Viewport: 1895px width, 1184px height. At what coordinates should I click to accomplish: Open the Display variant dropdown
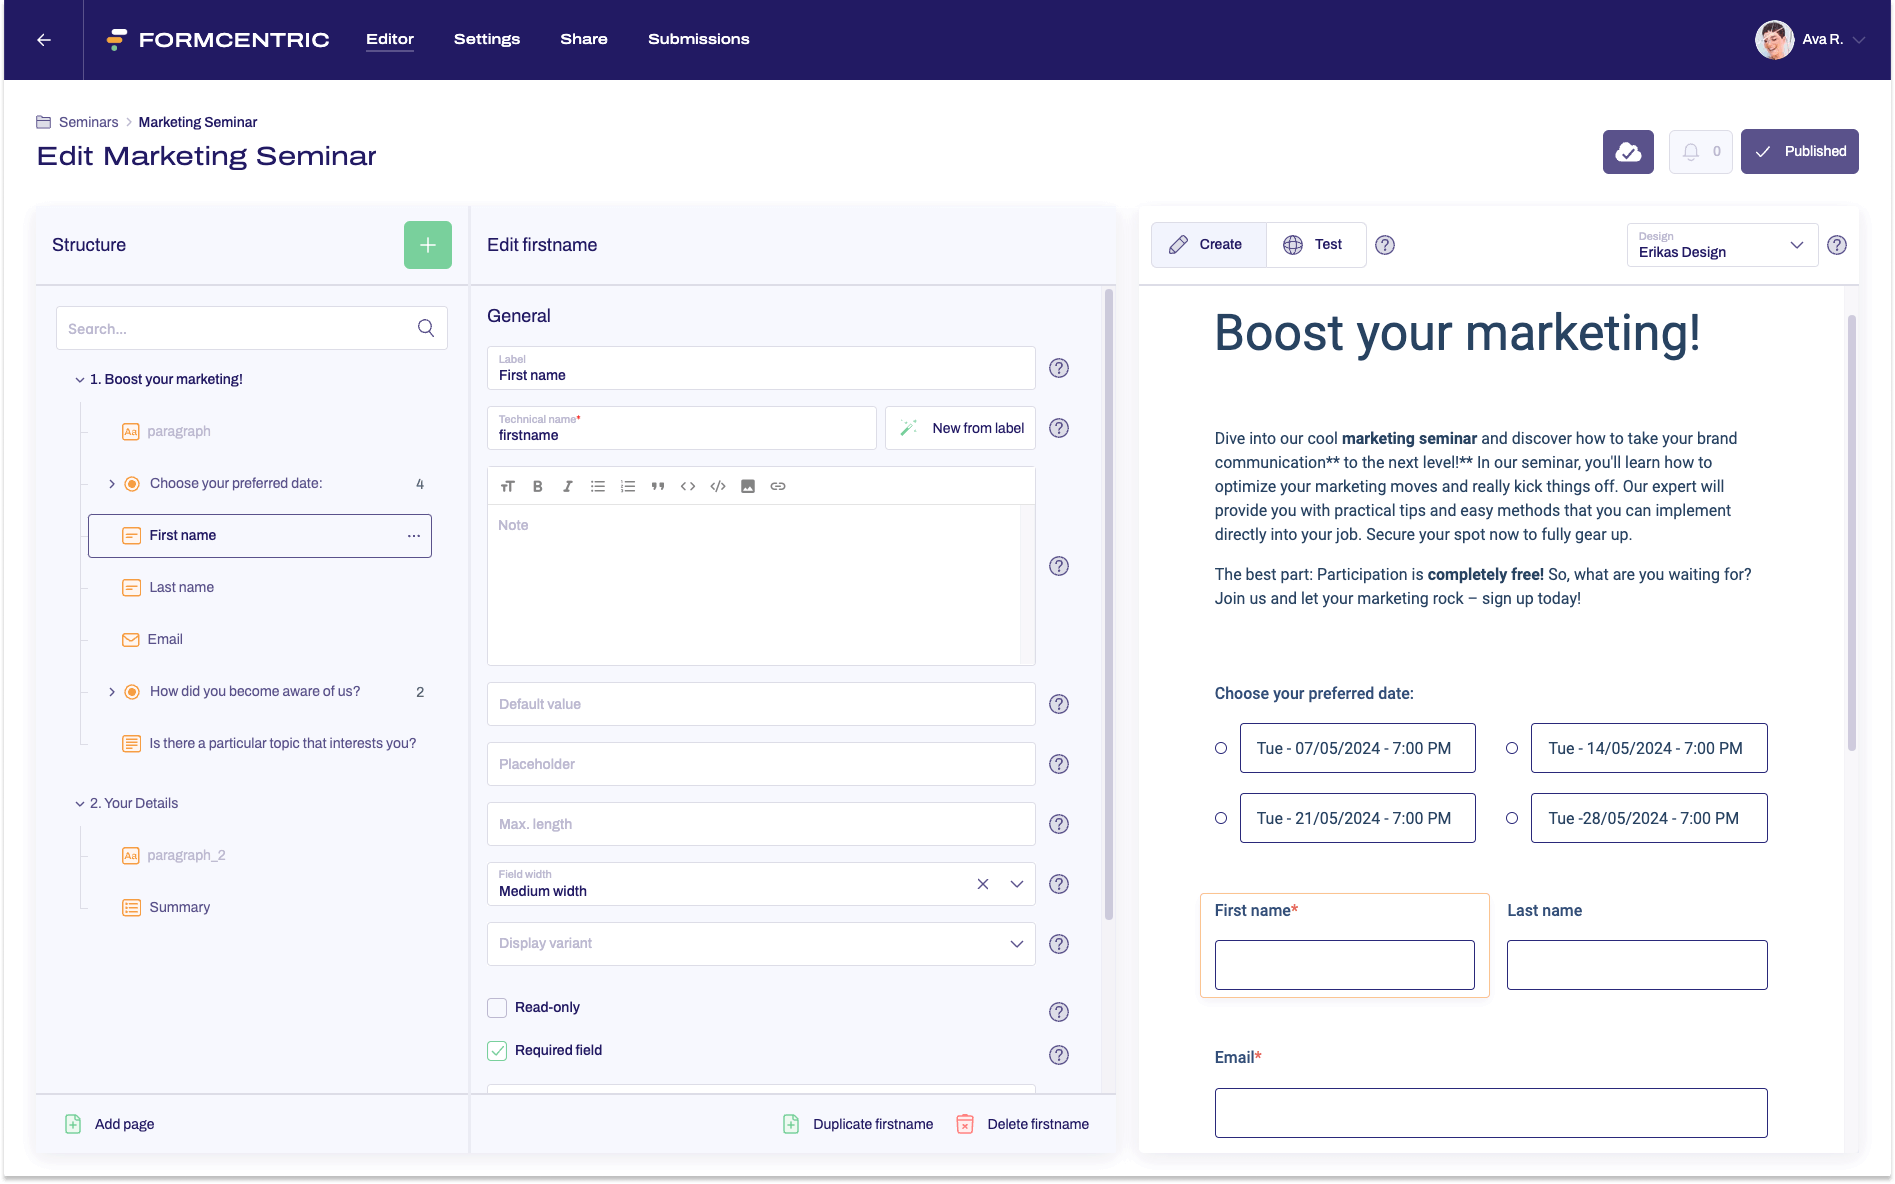click(1016, 943)
